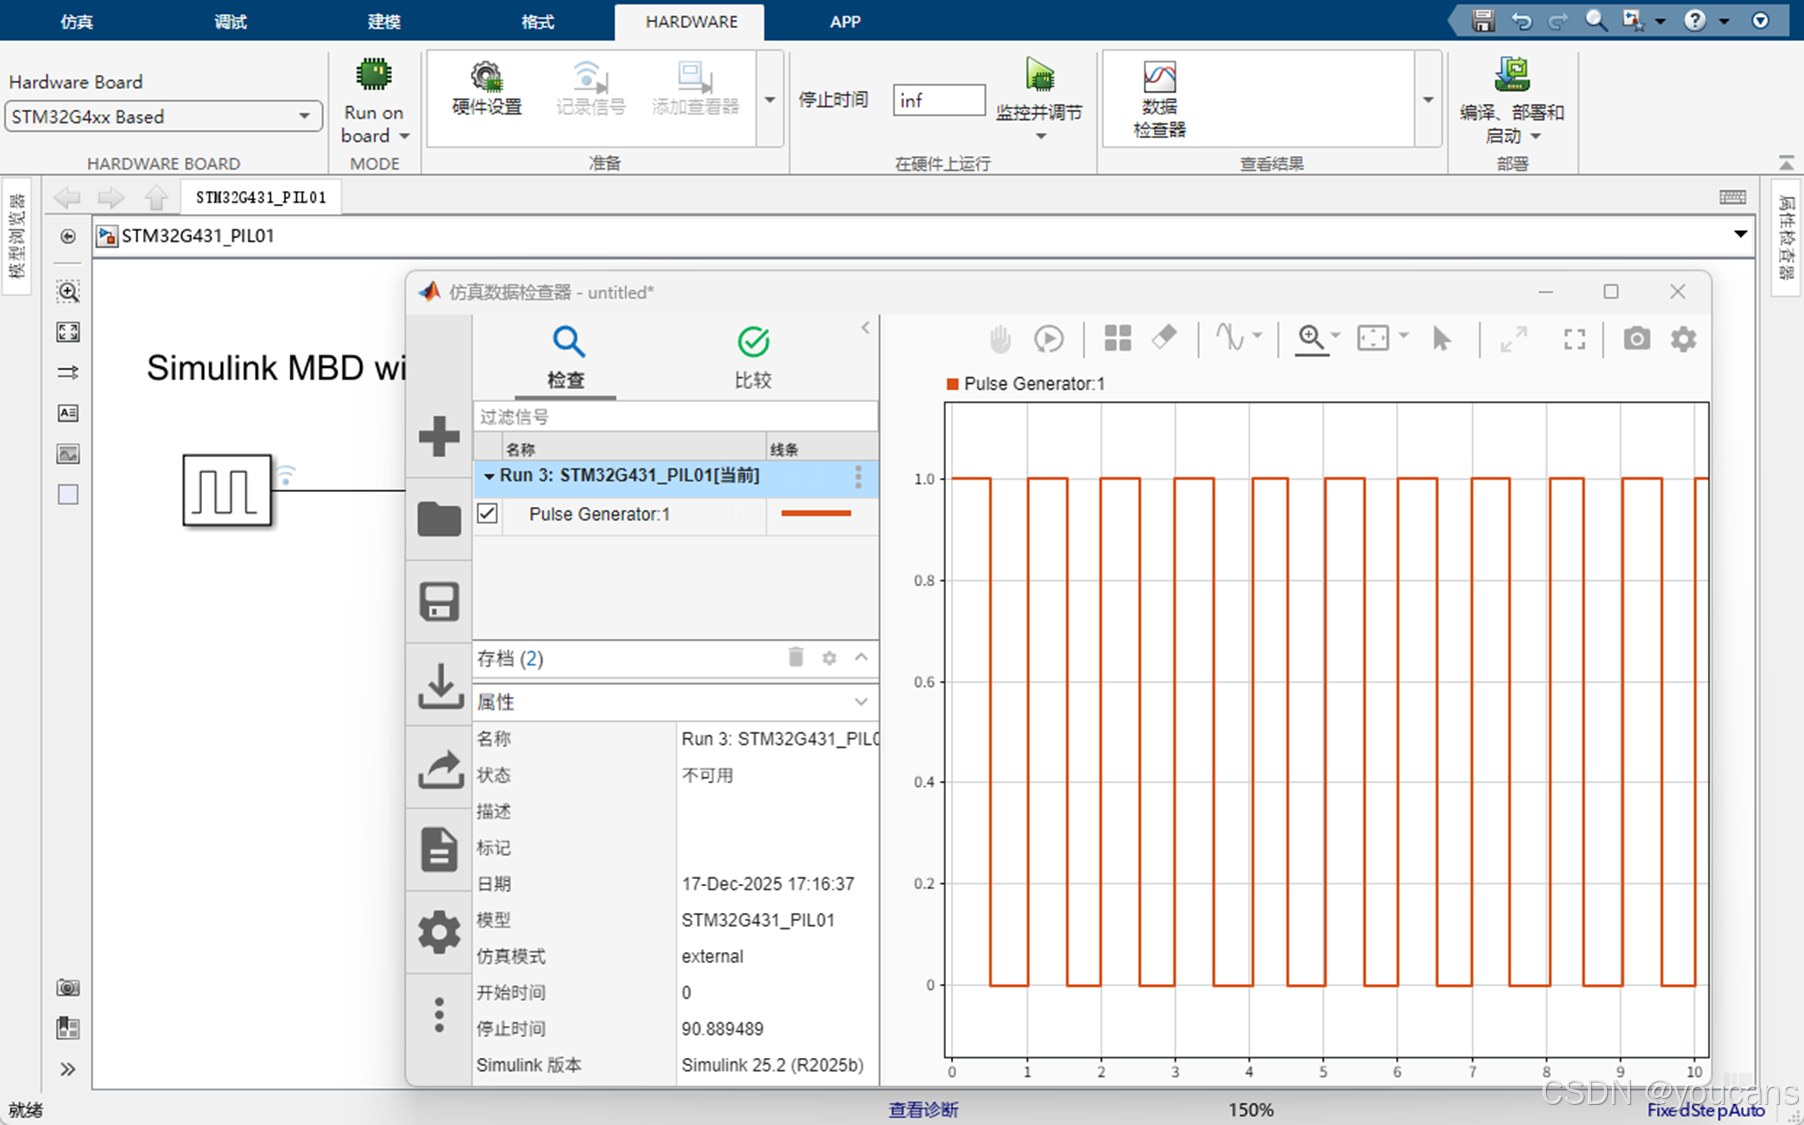Click the 150% zoom level in the status bar
The width and height of the screenshot is (1804, 1125).
1251,1109
